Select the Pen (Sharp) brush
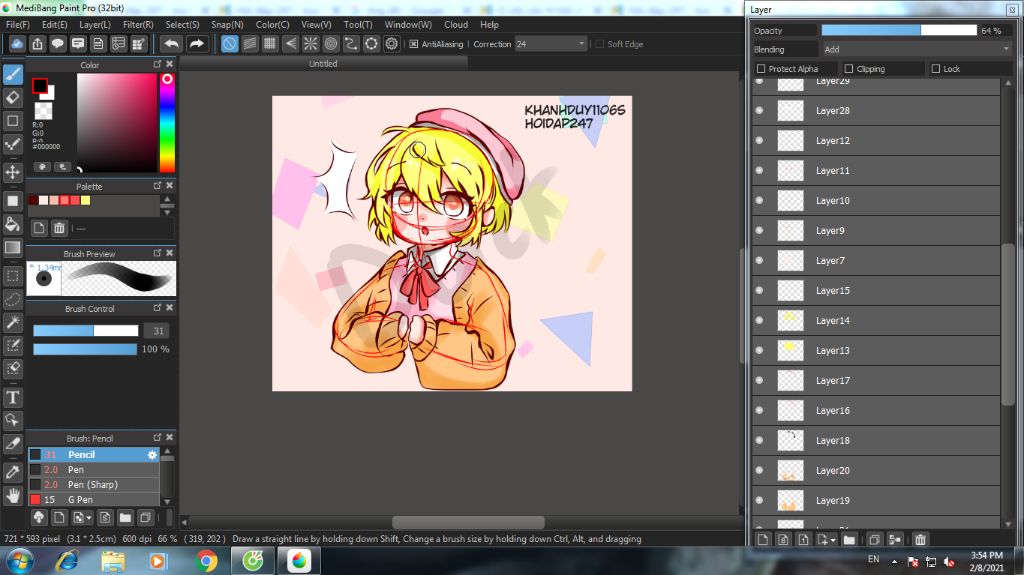1024x575 pixels. [93, 484]
